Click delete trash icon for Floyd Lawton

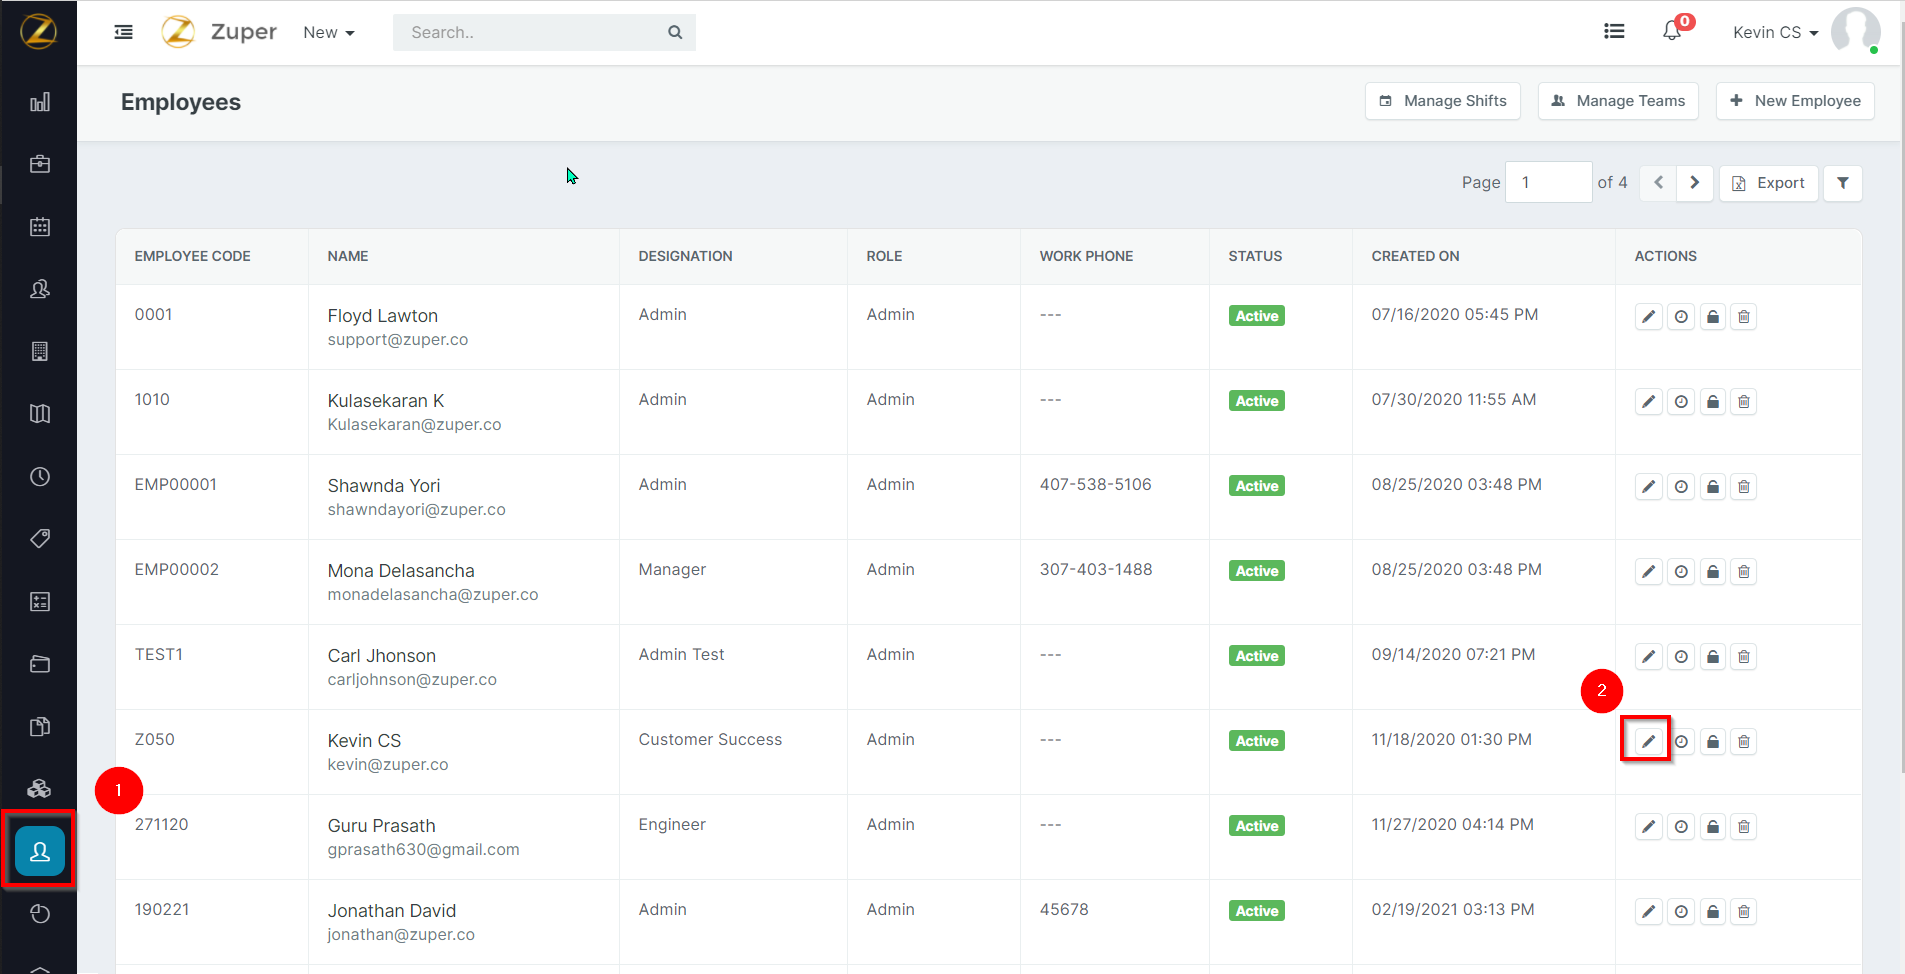click(x=1743, y=317)
